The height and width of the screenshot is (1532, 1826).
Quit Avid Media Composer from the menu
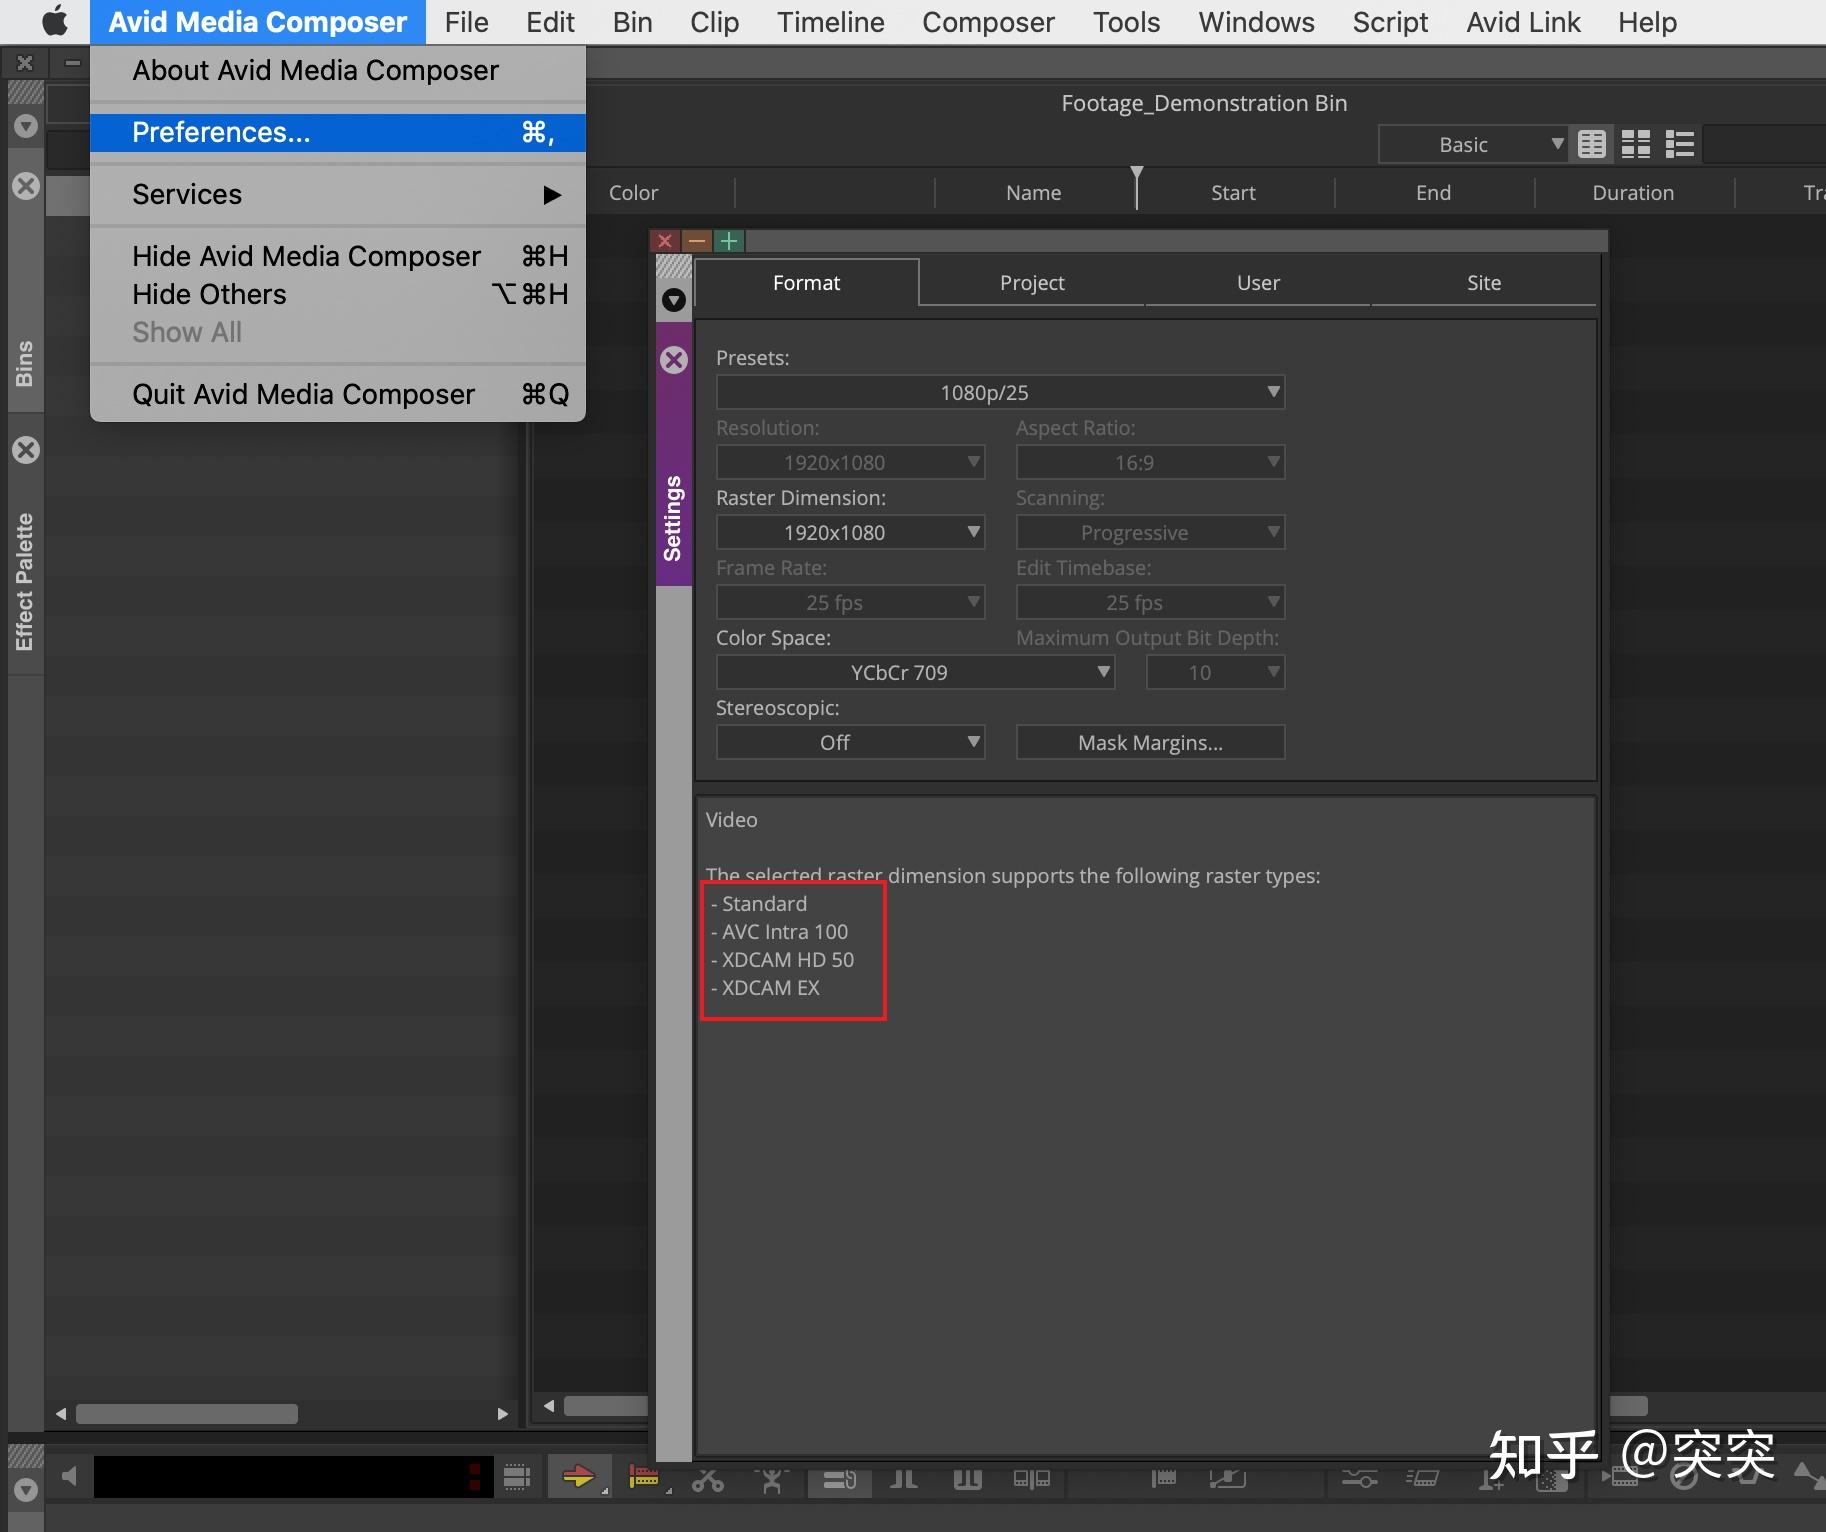click(338, 394)
